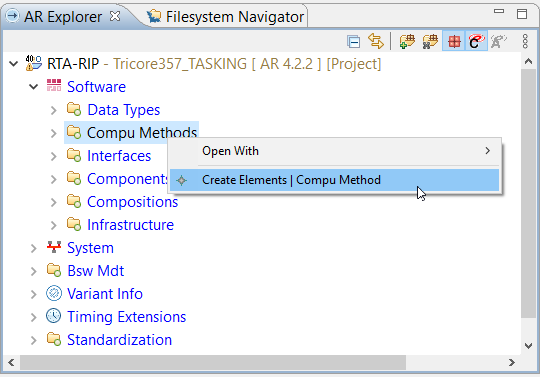Expand the Compu Methods folder
Screen dimensions: 540x377
click(x=53, y=133)
